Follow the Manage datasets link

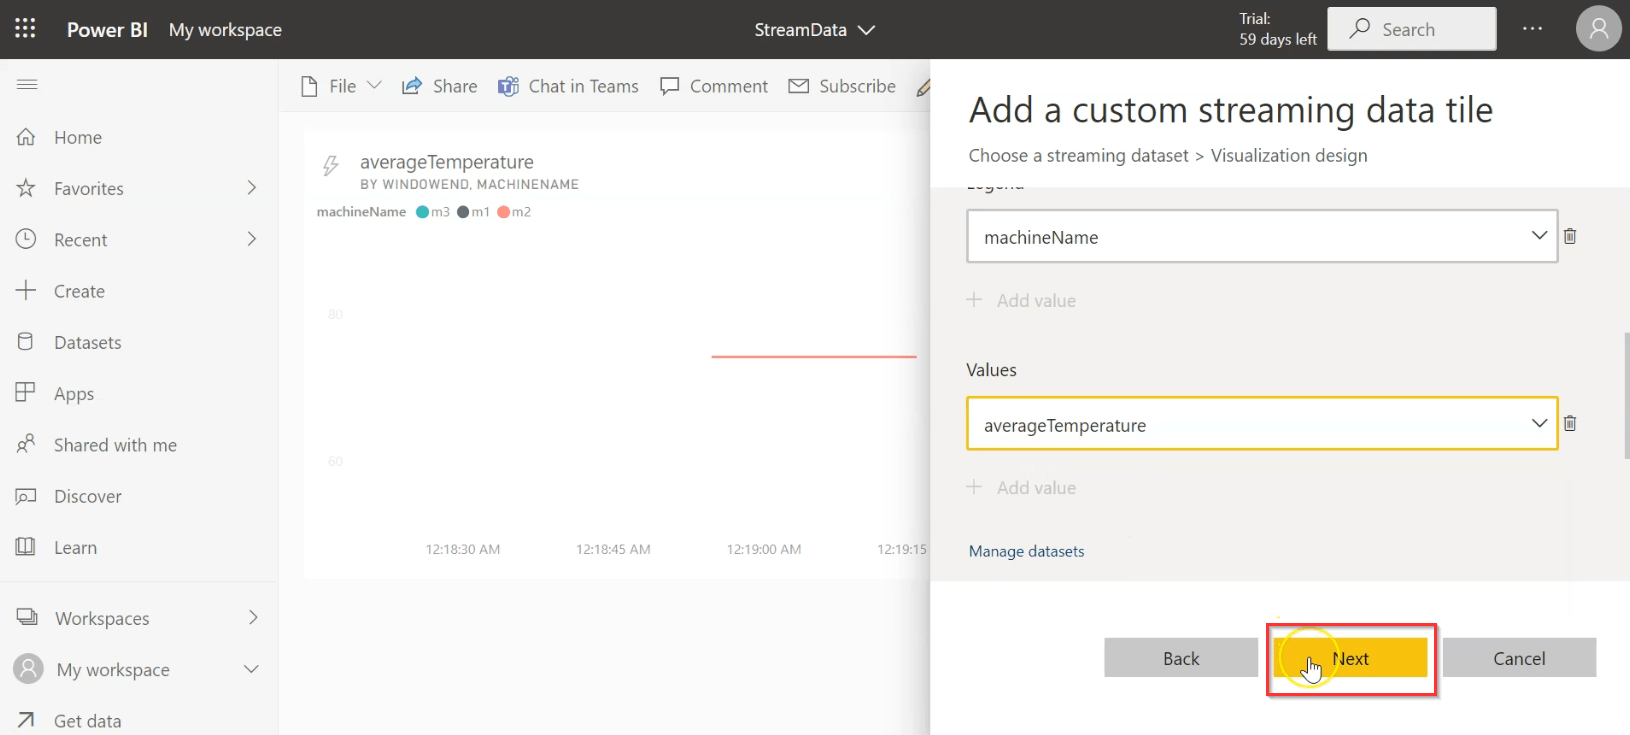(1026, 552)
